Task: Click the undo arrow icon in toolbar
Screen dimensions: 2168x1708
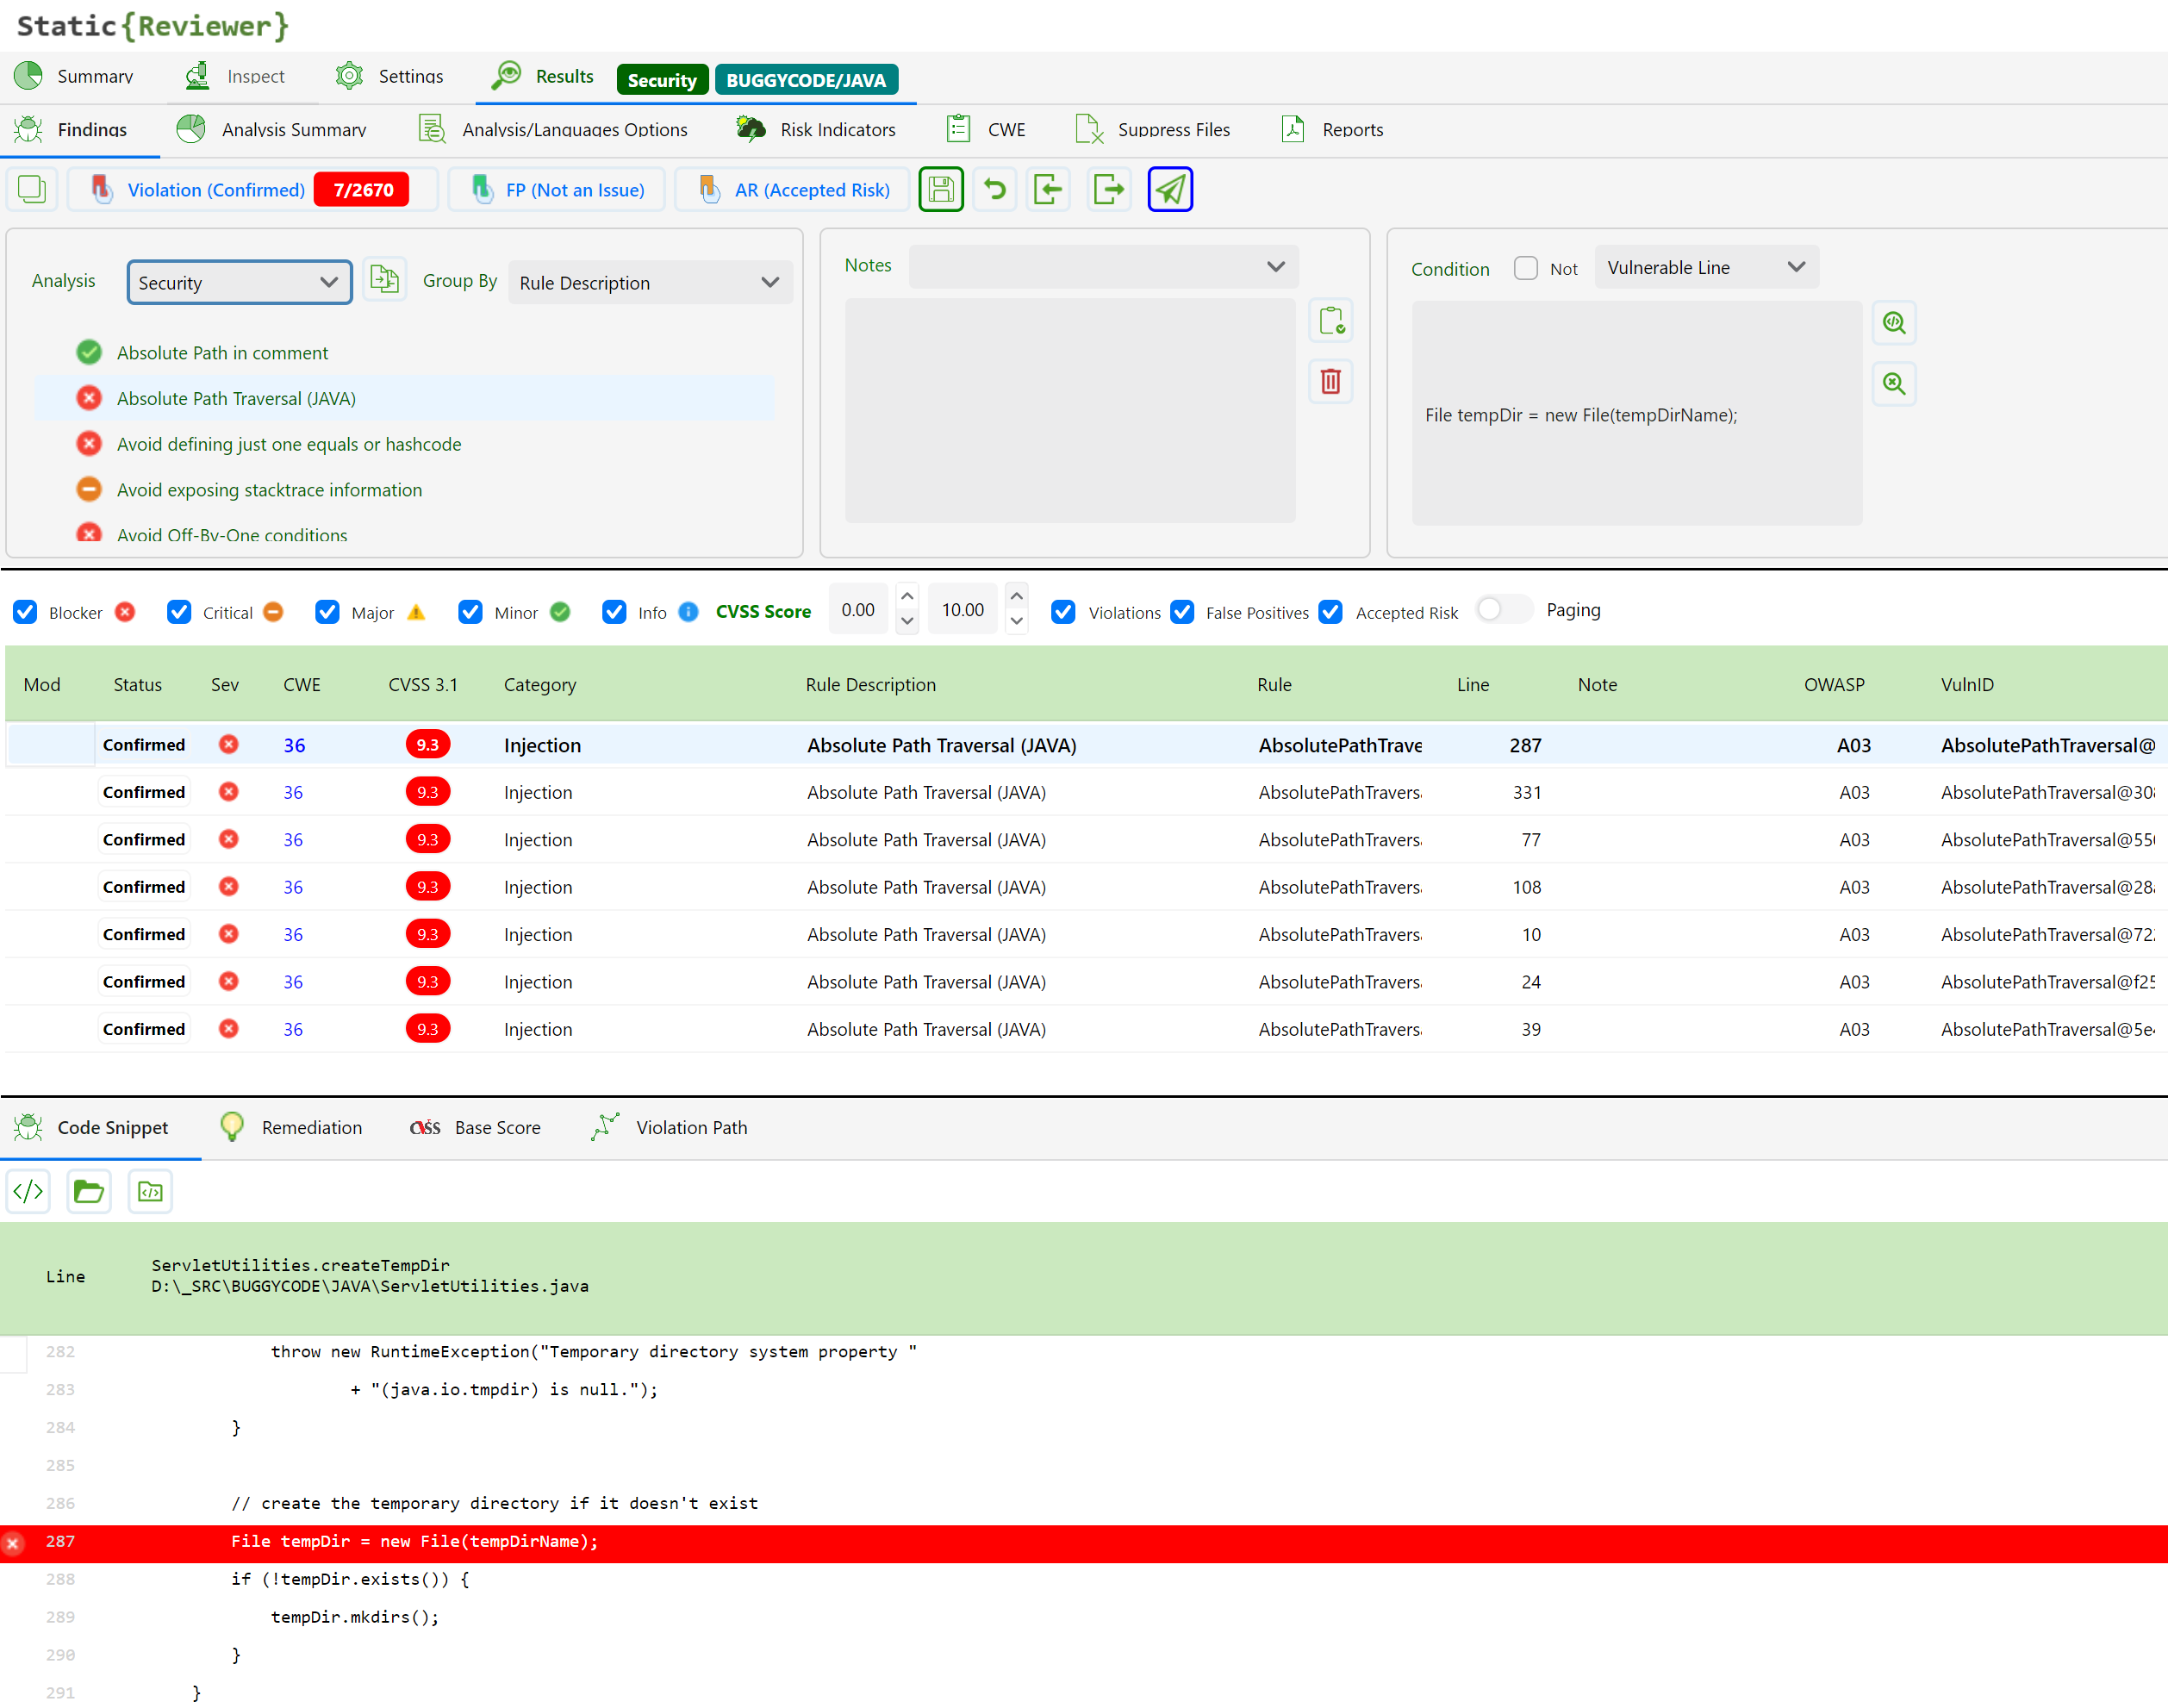Action: coord(994,189)
